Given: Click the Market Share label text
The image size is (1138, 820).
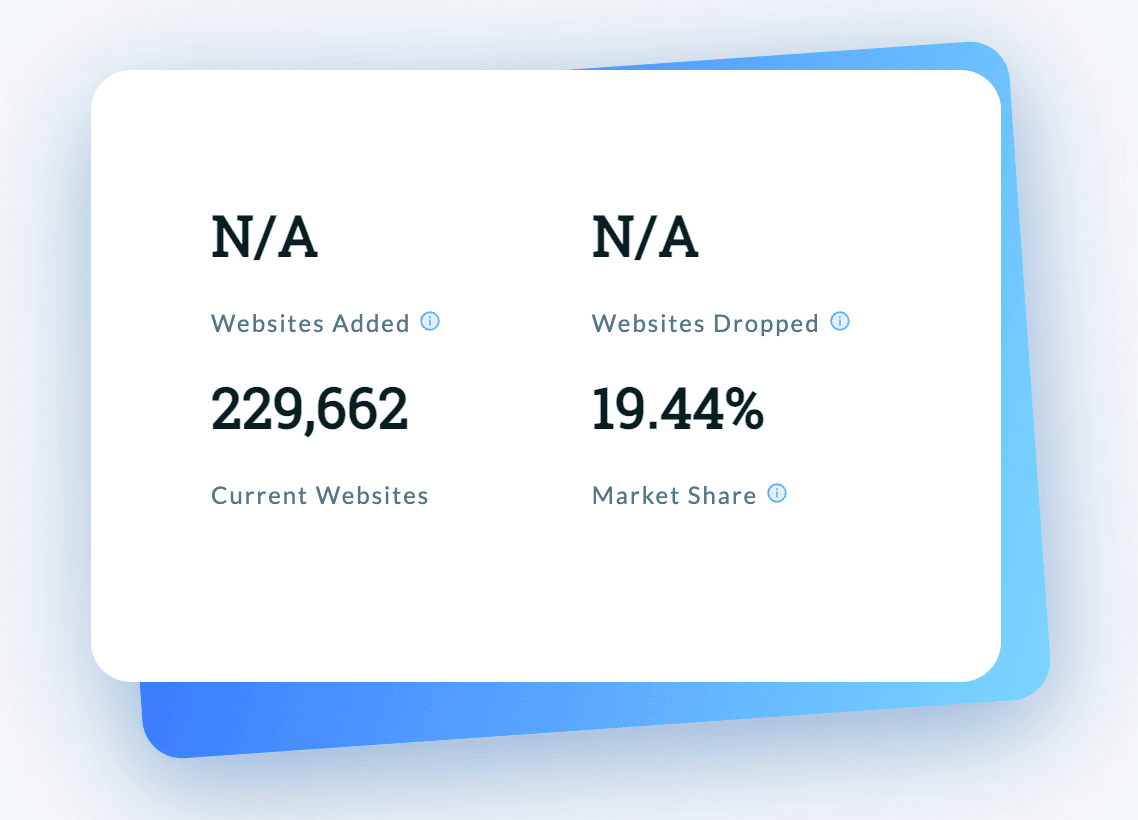Looking at the screenshot, I should 674,495.
